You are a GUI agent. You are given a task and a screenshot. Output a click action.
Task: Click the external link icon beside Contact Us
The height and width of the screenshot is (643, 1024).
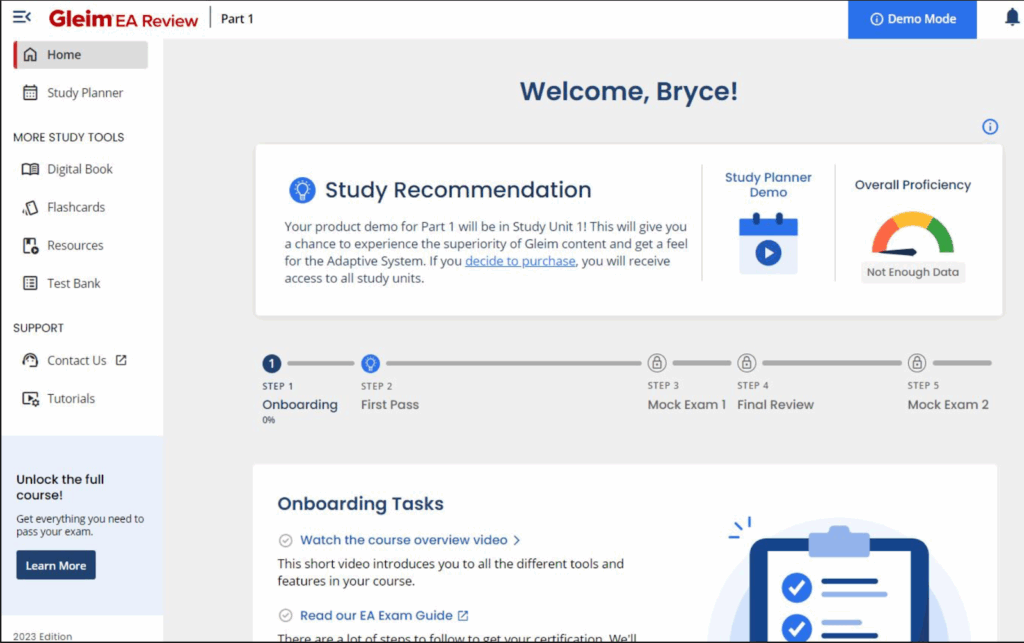(121, 360)
